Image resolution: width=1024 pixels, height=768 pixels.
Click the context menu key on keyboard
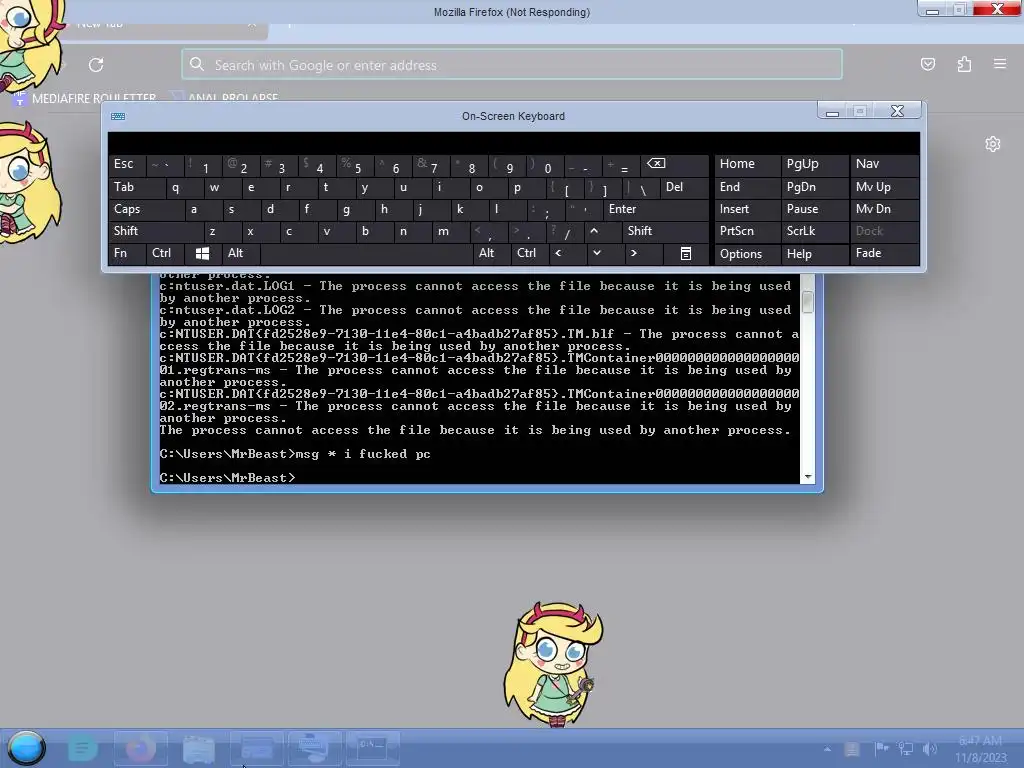686,253
